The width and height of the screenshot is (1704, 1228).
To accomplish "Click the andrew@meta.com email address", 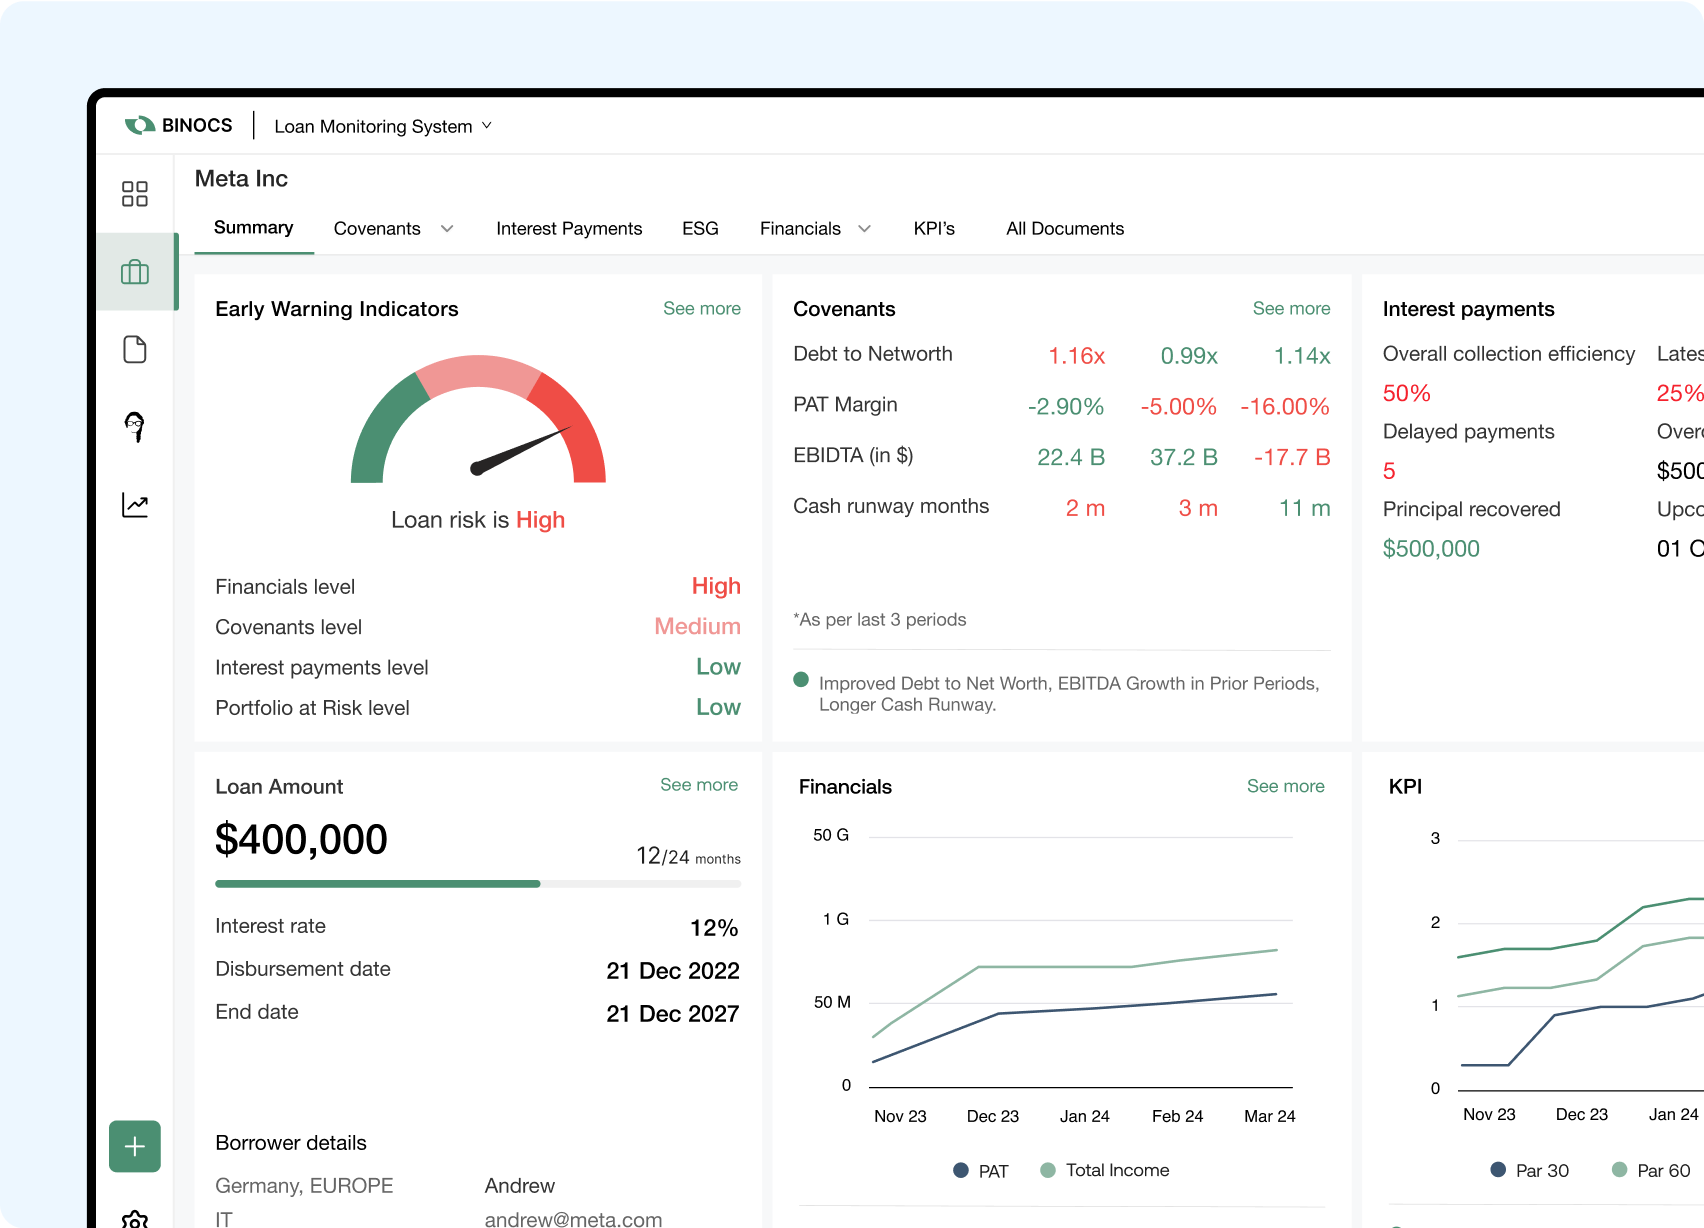I will pyautogui.click(x=573, y=1219).
